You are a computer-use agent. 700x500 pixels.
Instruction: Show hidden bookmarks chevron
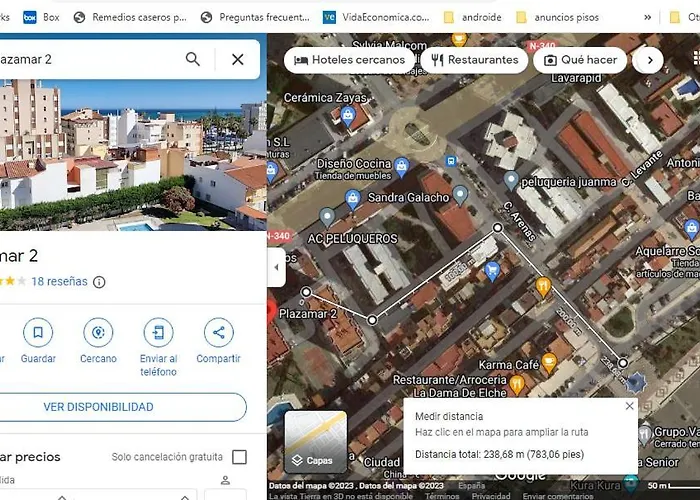(x=647, y=17)
